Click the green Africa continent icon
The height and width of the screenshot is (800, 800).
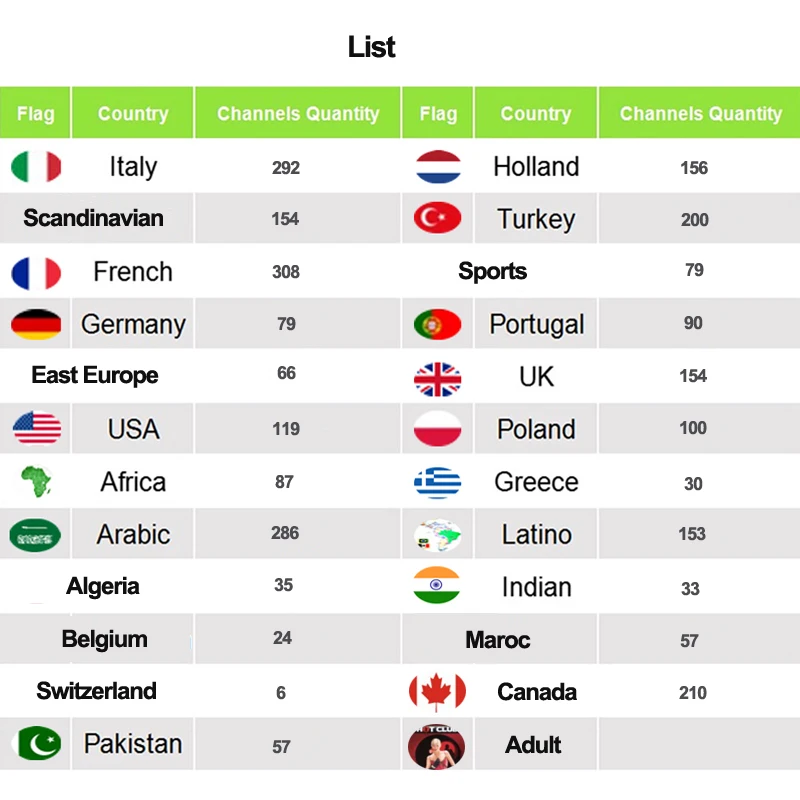36,481
